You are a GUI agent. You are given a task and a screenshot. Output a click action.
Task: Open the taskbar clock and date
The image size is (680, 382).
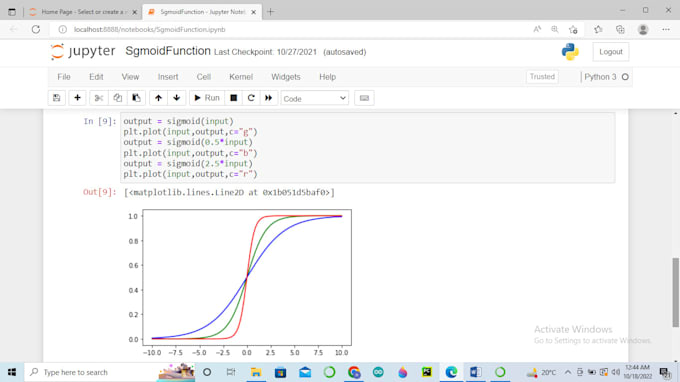click(638, 372)
